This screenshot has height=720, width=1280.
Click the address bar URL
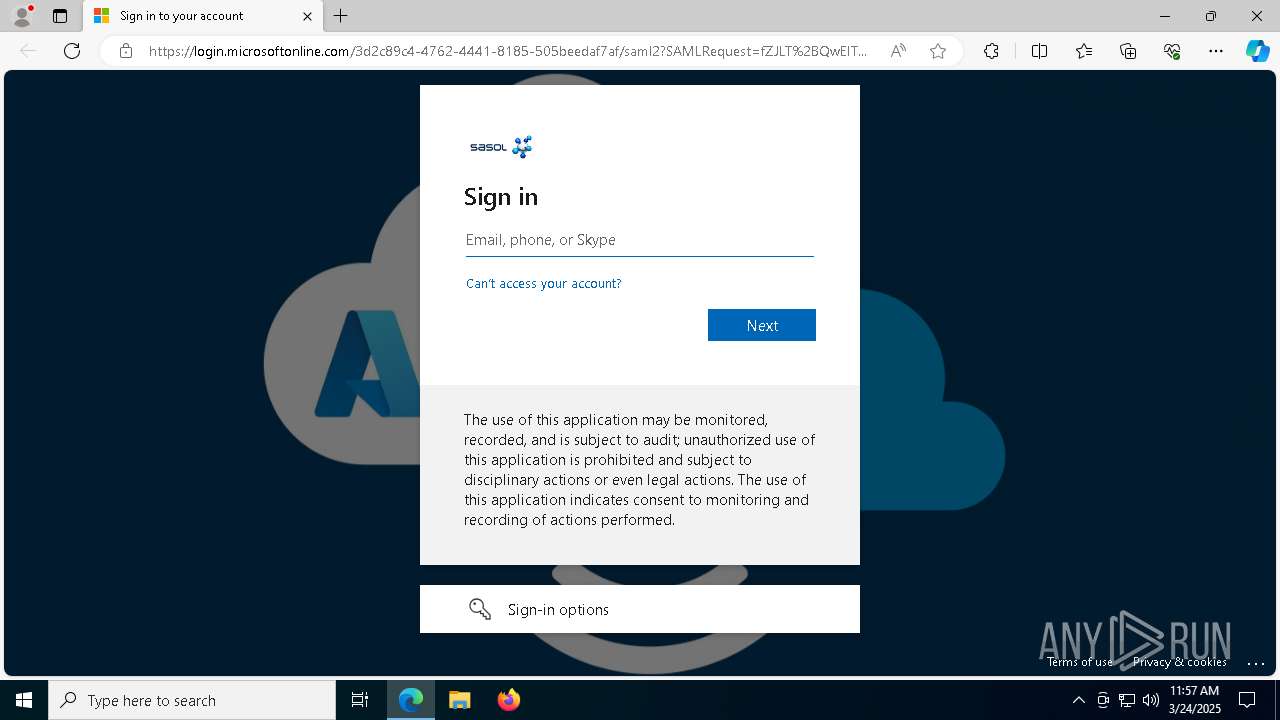pos(508,51)
